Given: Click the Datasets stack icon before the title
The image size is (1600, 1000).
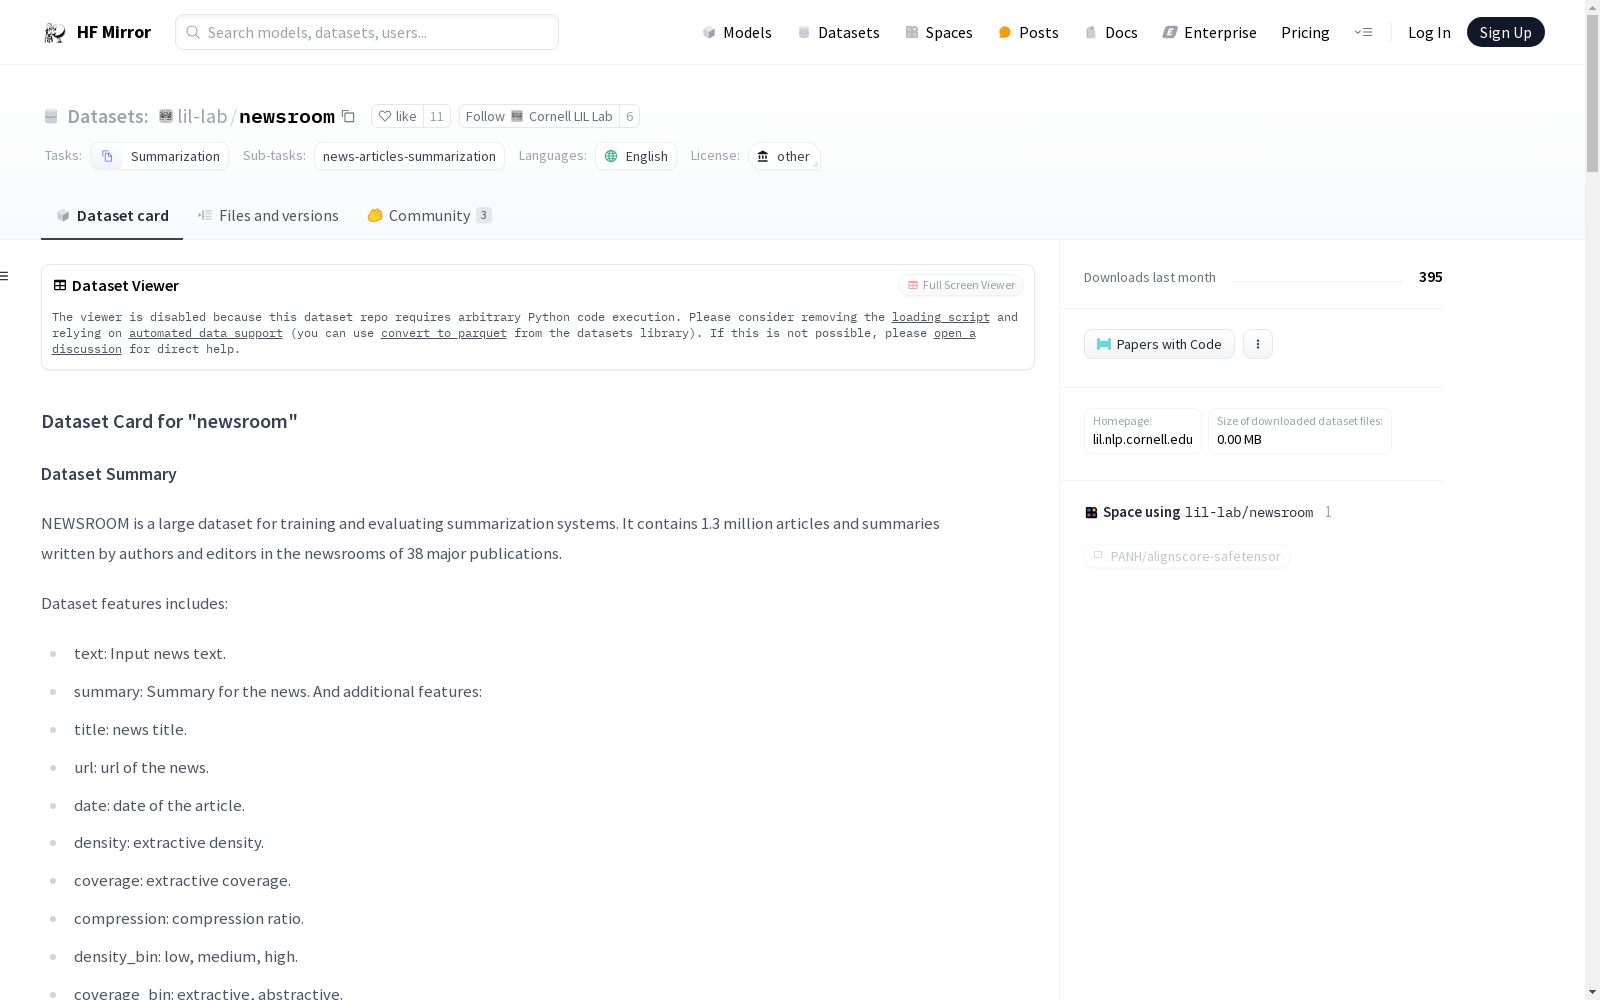Looking at the screenshot, I should pos(51,117).
